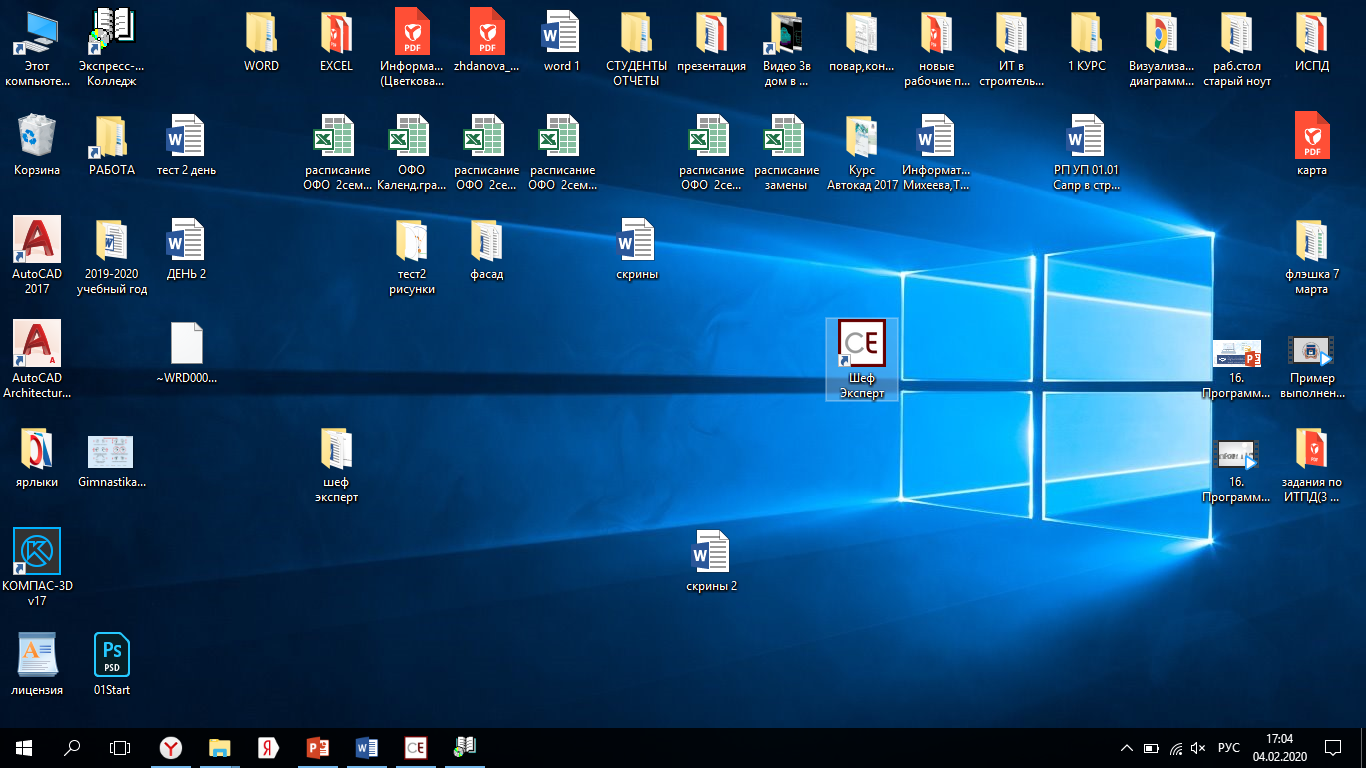Screen dimensions: 1366x768
Task: Select the презентация folder
Action: [712, 42]
